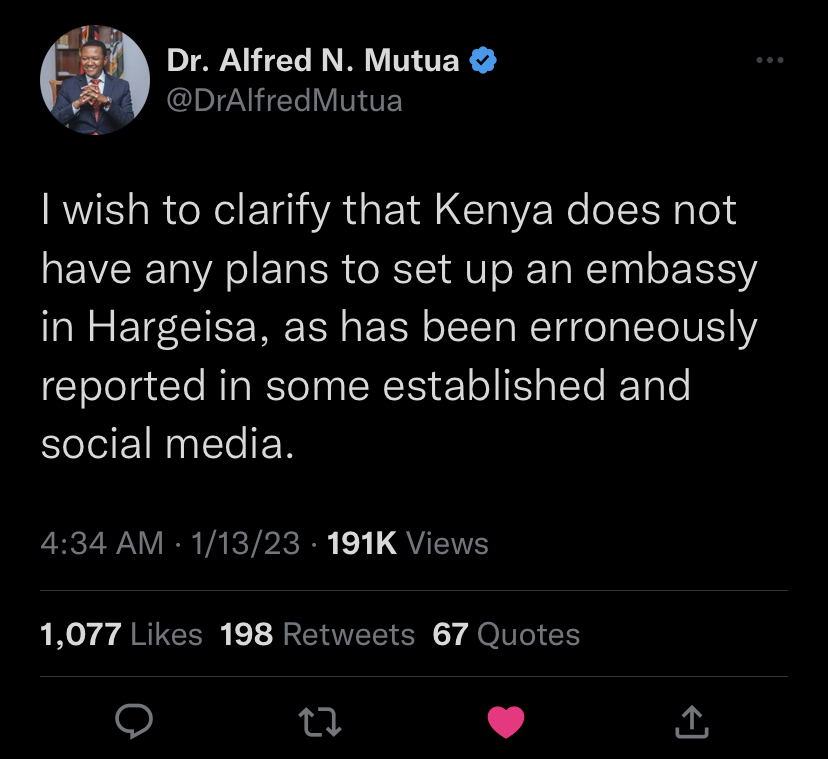Image resolution: width=828 pixels, height=759 pixels.
Task: Click the words social media in the tweet
Action: [x=166, y=444]
